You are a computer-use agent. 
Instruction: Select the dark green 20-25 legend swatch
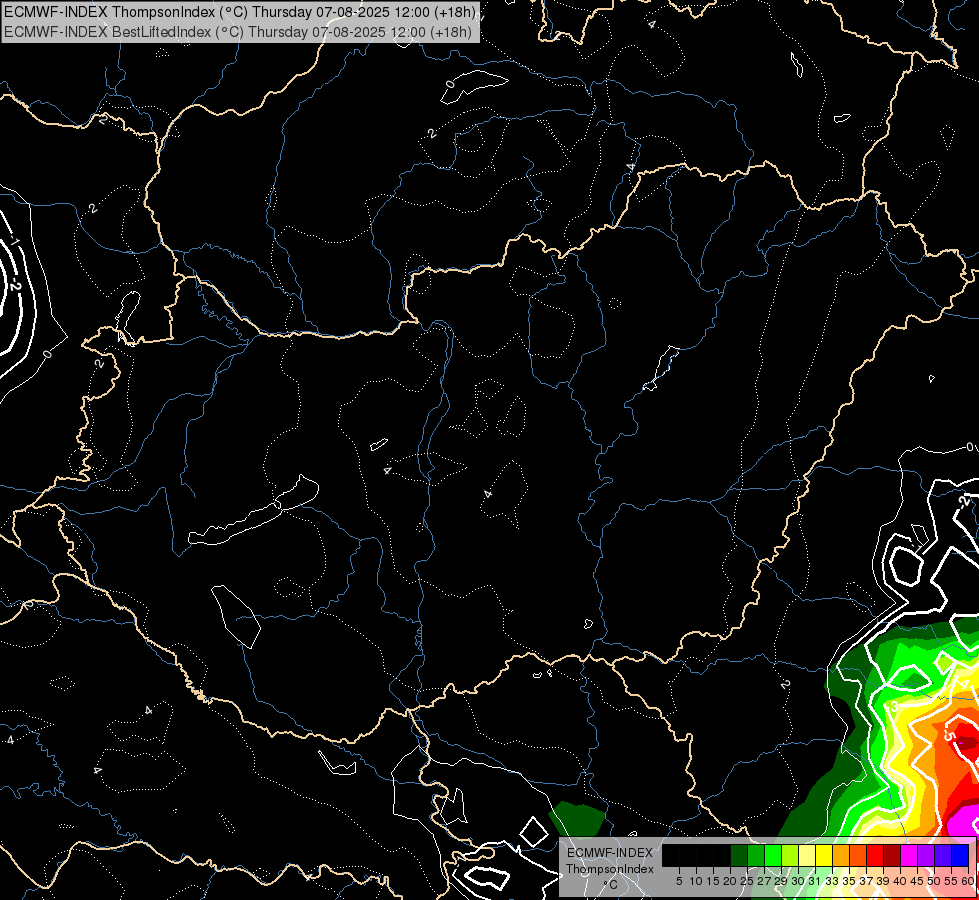(x=739, y=855)
